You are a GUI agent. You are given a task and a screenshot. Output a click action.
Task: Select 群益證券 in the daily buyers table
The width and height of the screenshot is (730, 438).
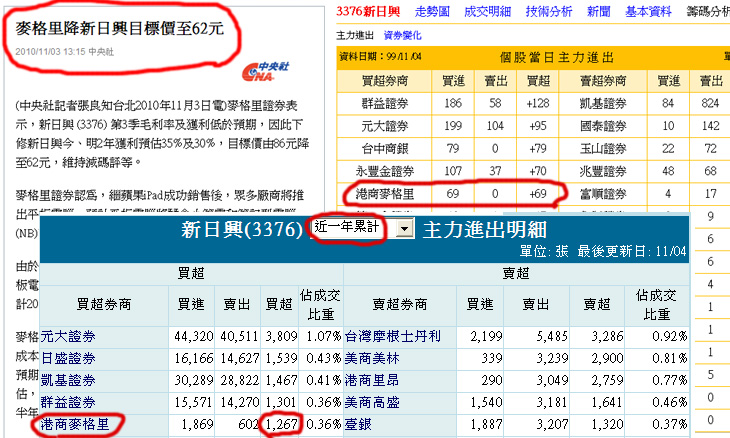[x=385, y=103]
